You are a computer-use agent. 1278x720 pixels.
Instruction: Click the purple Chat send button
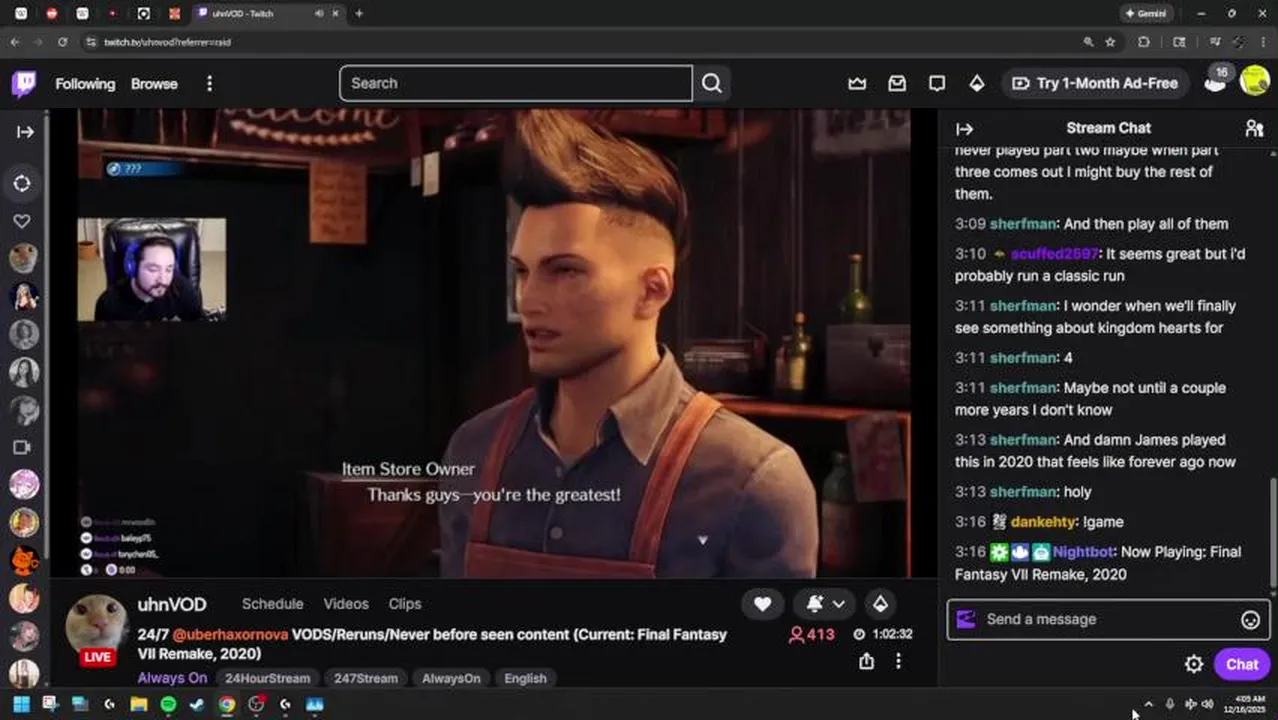click(x=1242, y=664)
